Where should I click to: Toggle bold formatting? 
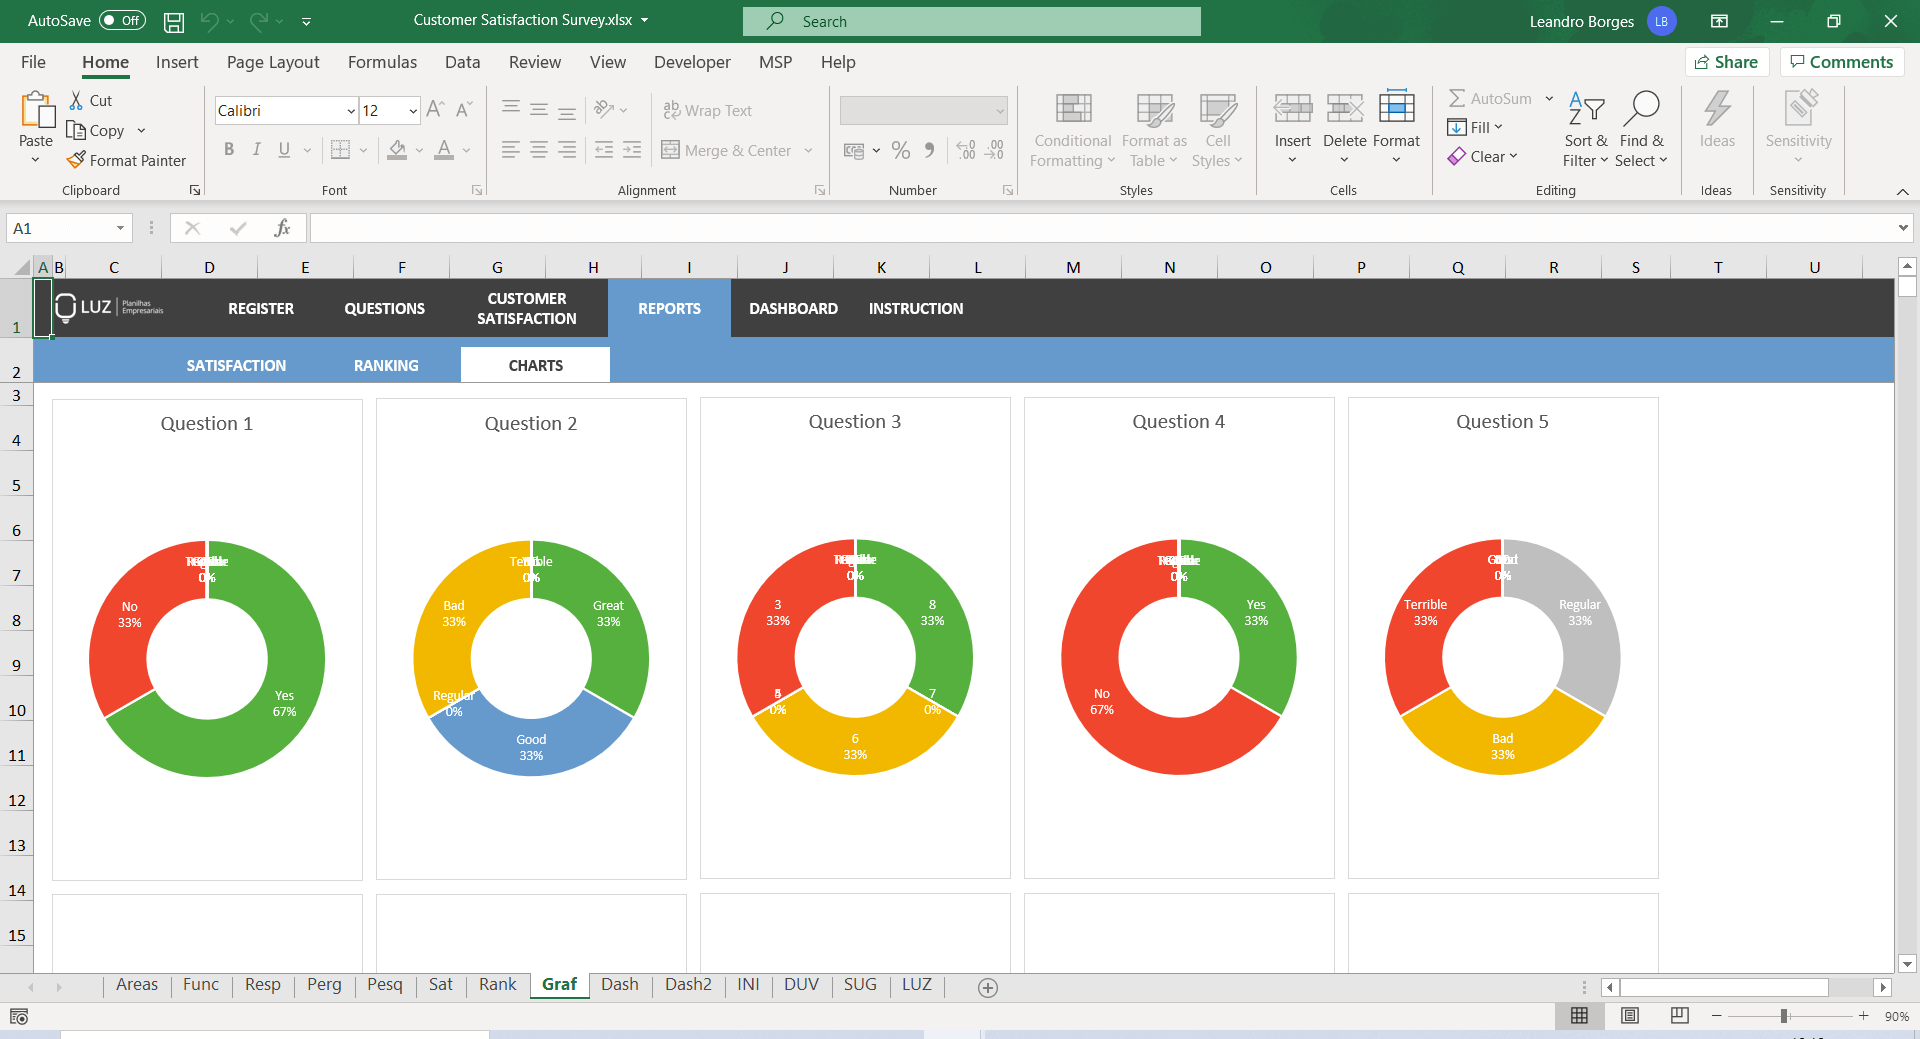229,149
